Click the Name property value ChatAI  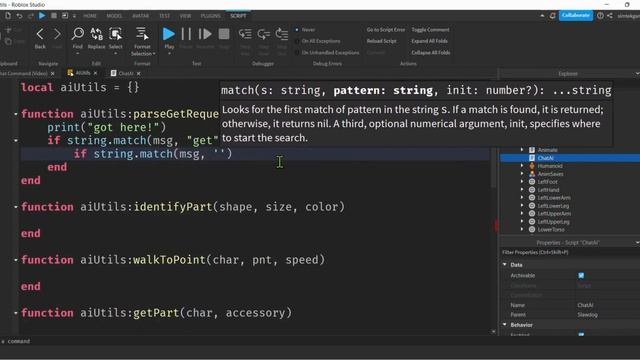(585, 305)
